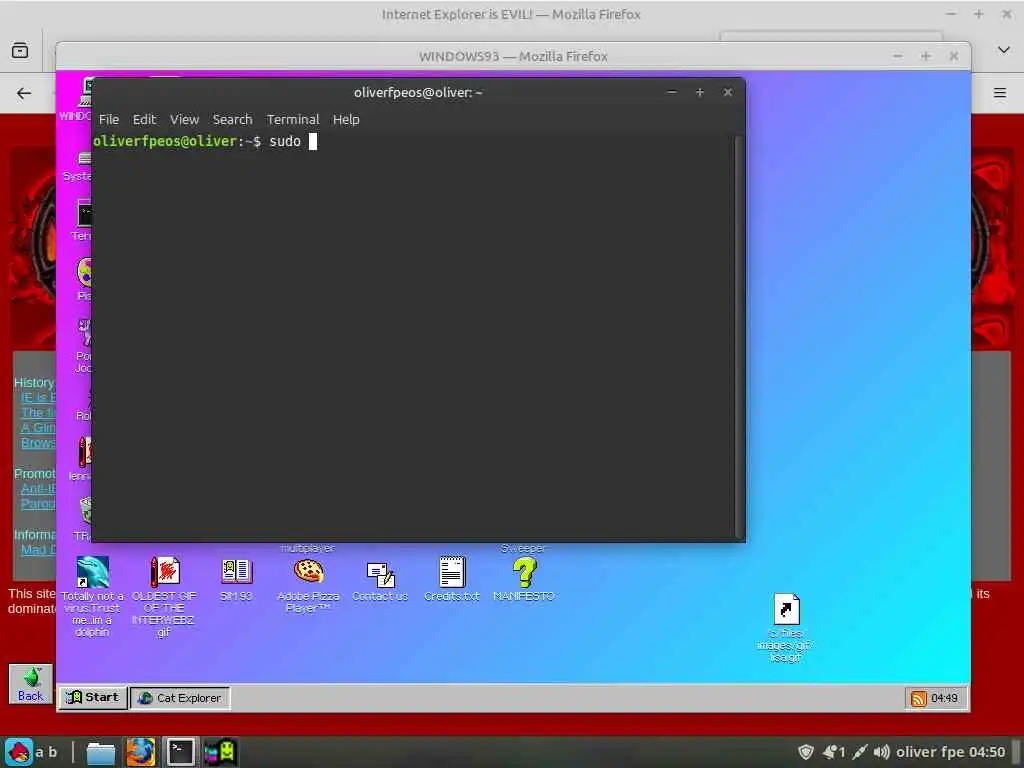Screen dimensions: 1024x768
Task: Click the WINDOWS93 — Mozilla Firefox title bar
Action: (x=513, y=56)
